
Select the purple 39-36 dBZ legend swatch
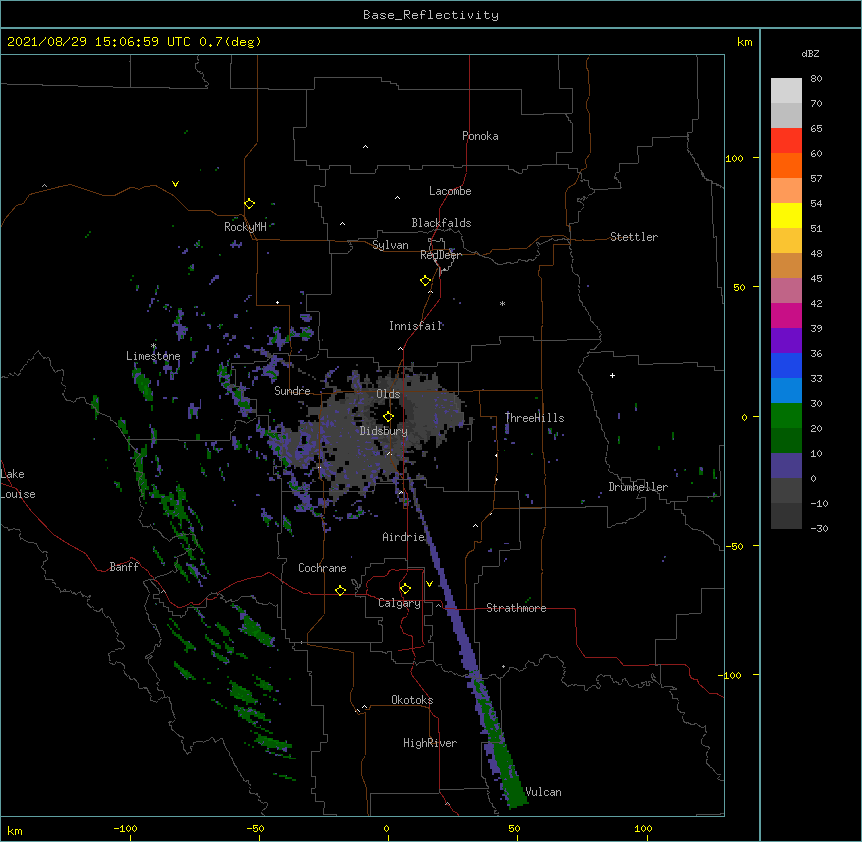pos(786,340)
